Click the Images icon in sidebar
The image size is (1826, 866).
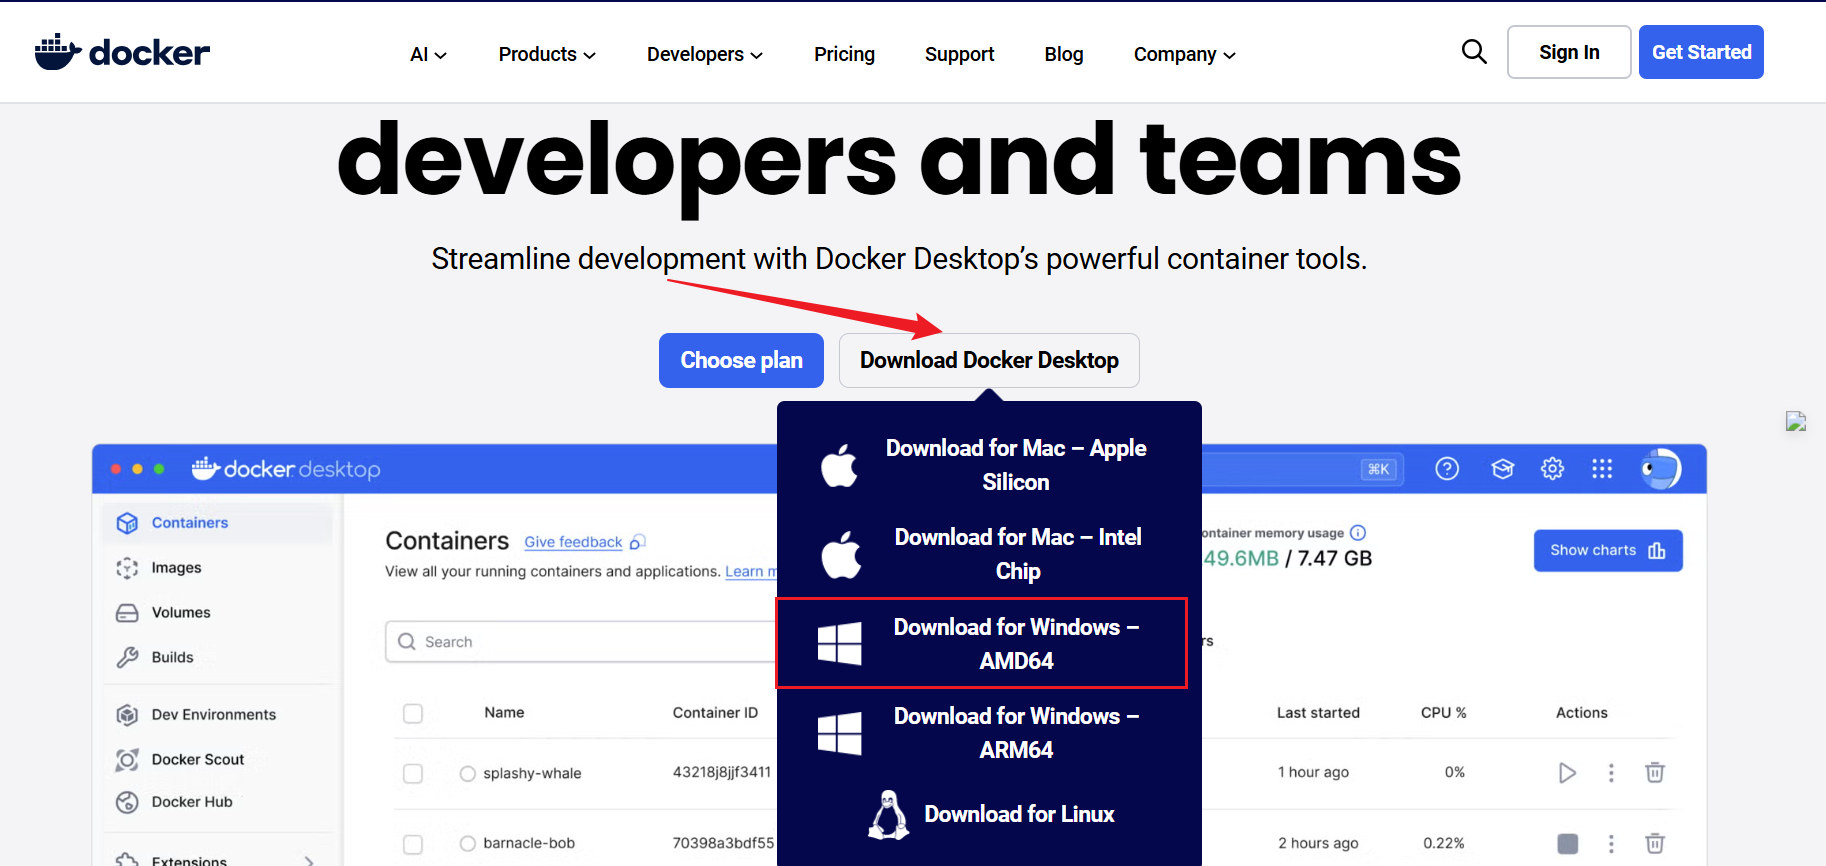[127, 568]
